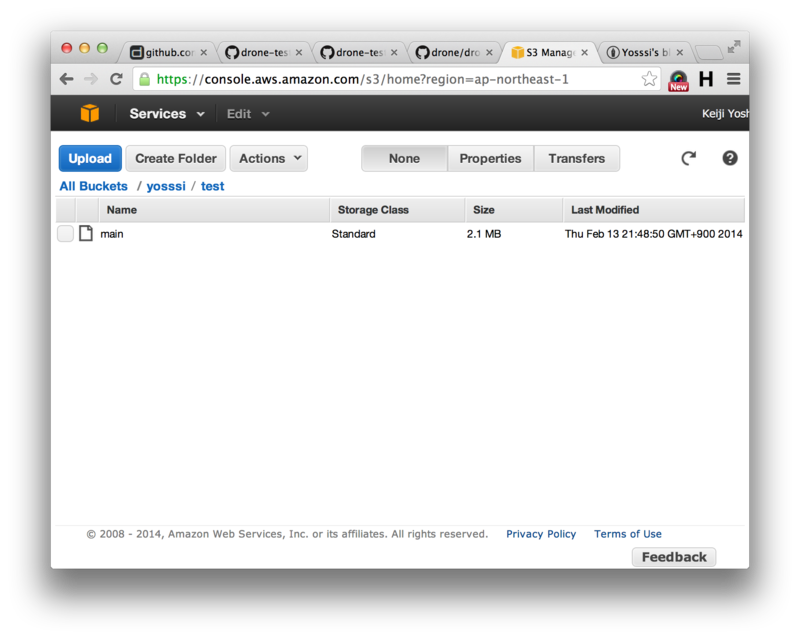Open the yosssi bucket breadcrumb
This screenshot has width=800, height=639.
[x=166, y=186]
